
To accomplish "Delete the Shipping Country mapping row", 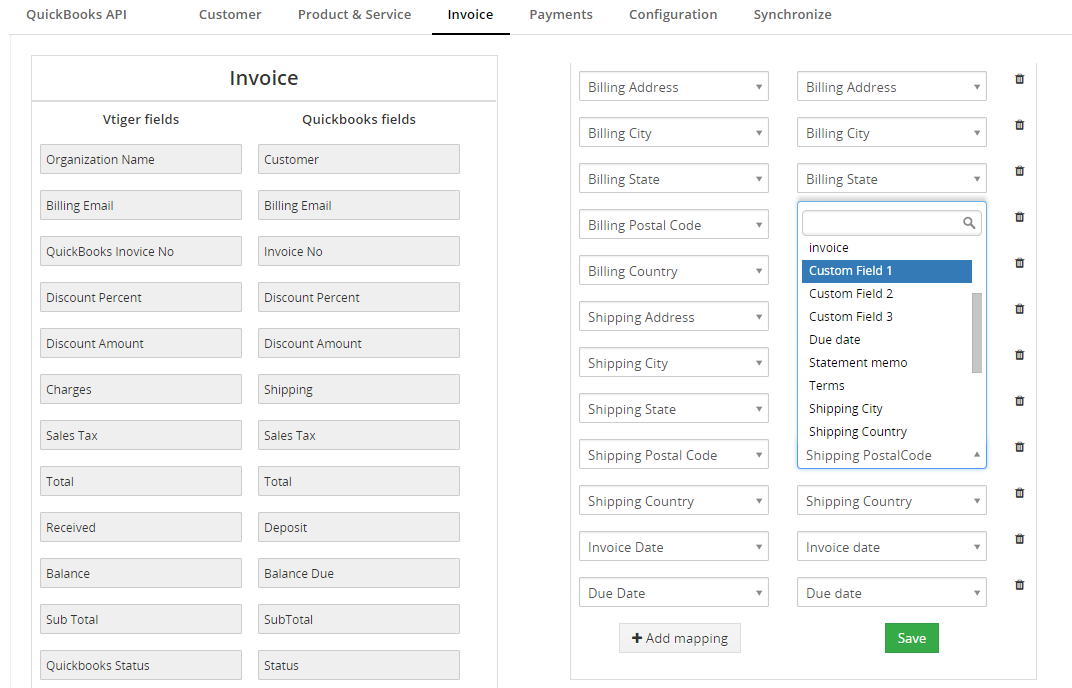I will [x=1019, y=493].
